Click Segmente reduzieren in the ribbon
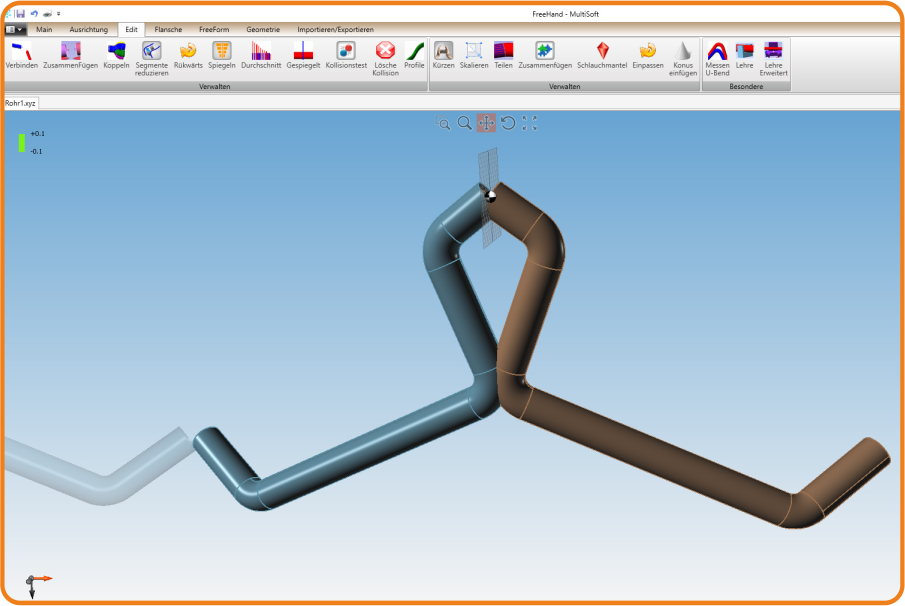The image size is (905, 606). click(152, 52)
